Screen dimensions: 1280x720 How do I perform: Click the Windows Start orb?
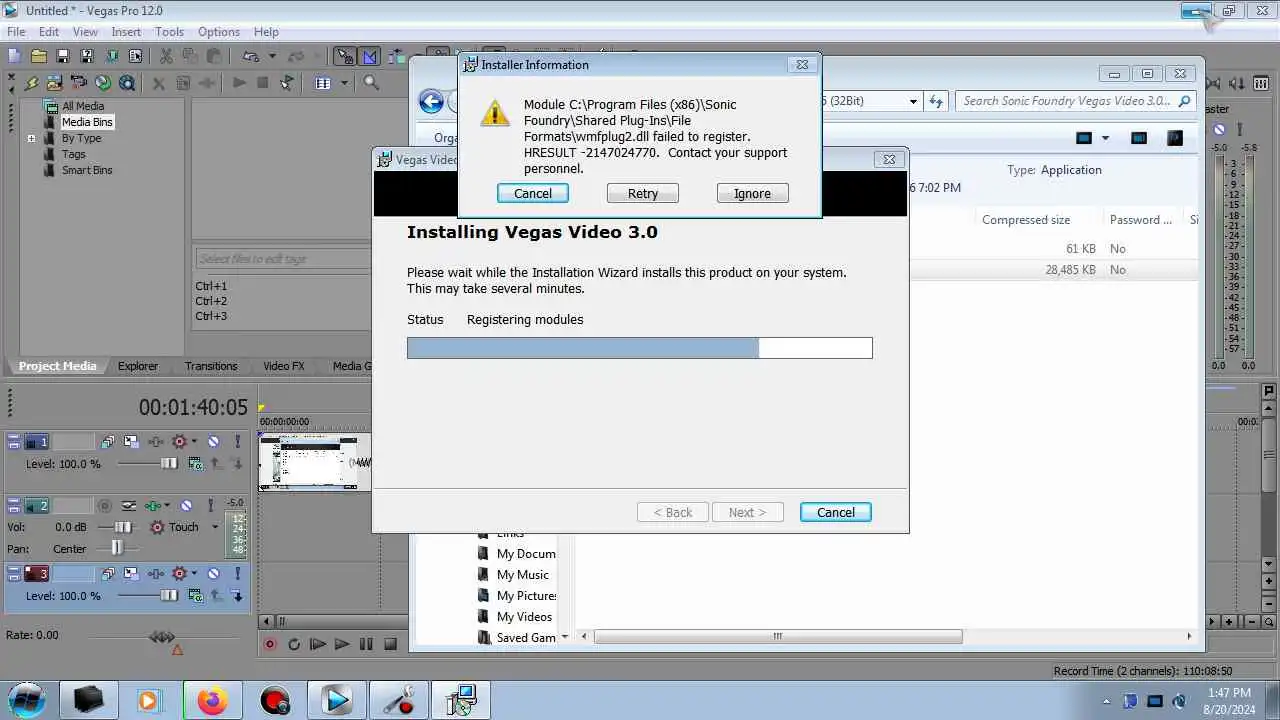(x=26, y=700)
